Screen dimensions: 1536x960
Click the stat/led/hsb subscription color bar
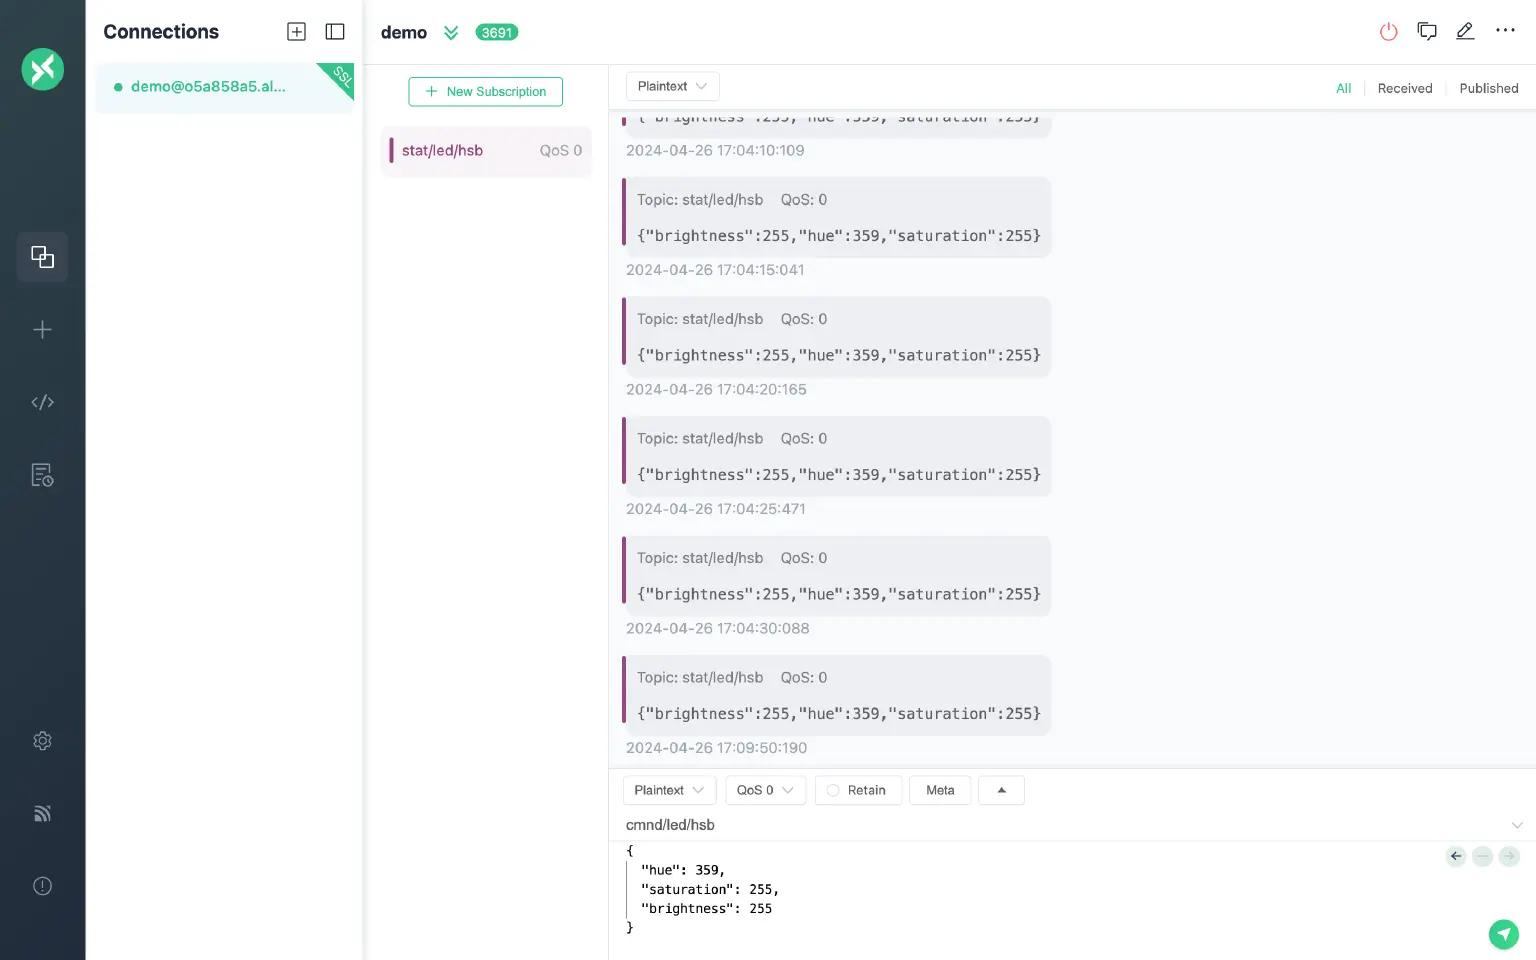(391, 150)
